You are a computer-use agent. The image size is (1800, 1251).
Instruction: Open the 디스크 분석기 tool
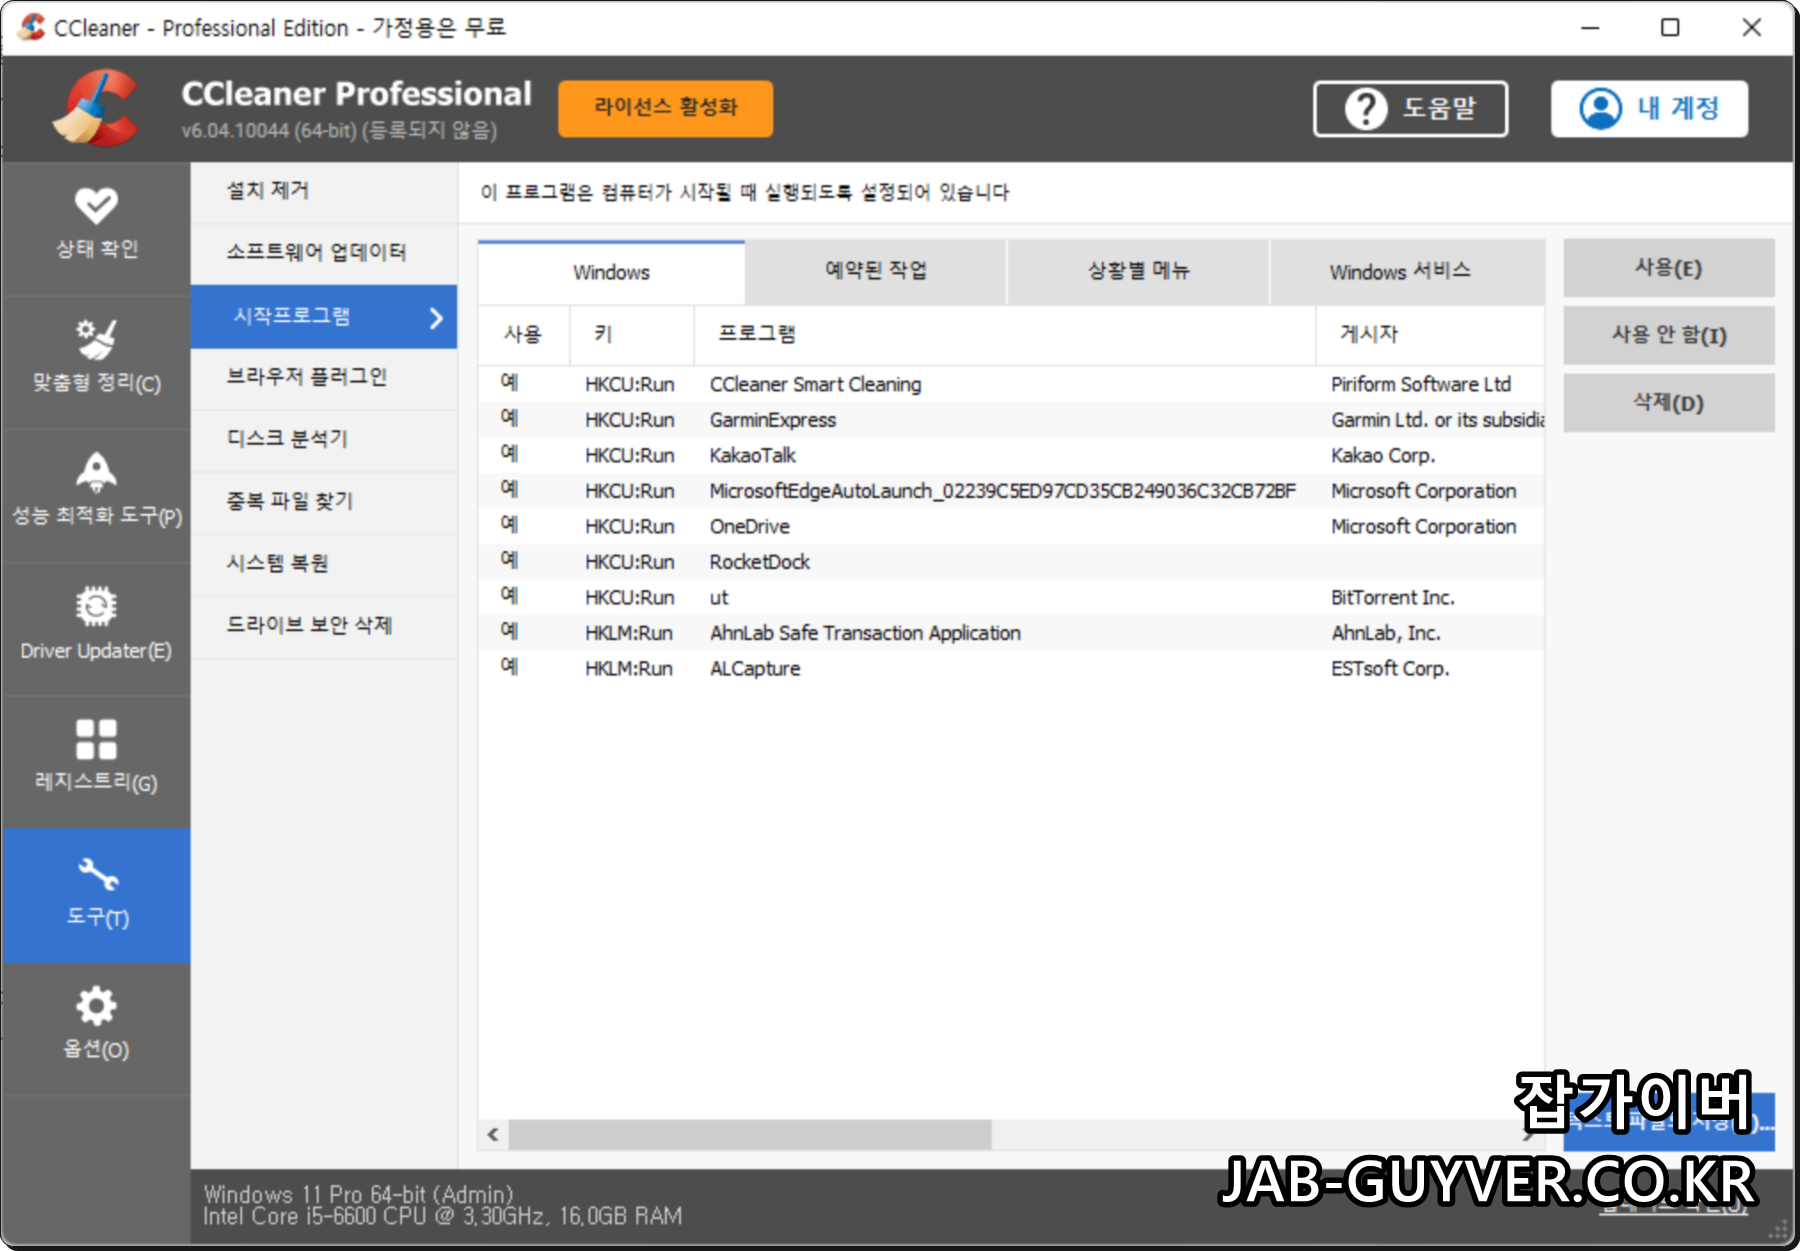click(324, 439)
